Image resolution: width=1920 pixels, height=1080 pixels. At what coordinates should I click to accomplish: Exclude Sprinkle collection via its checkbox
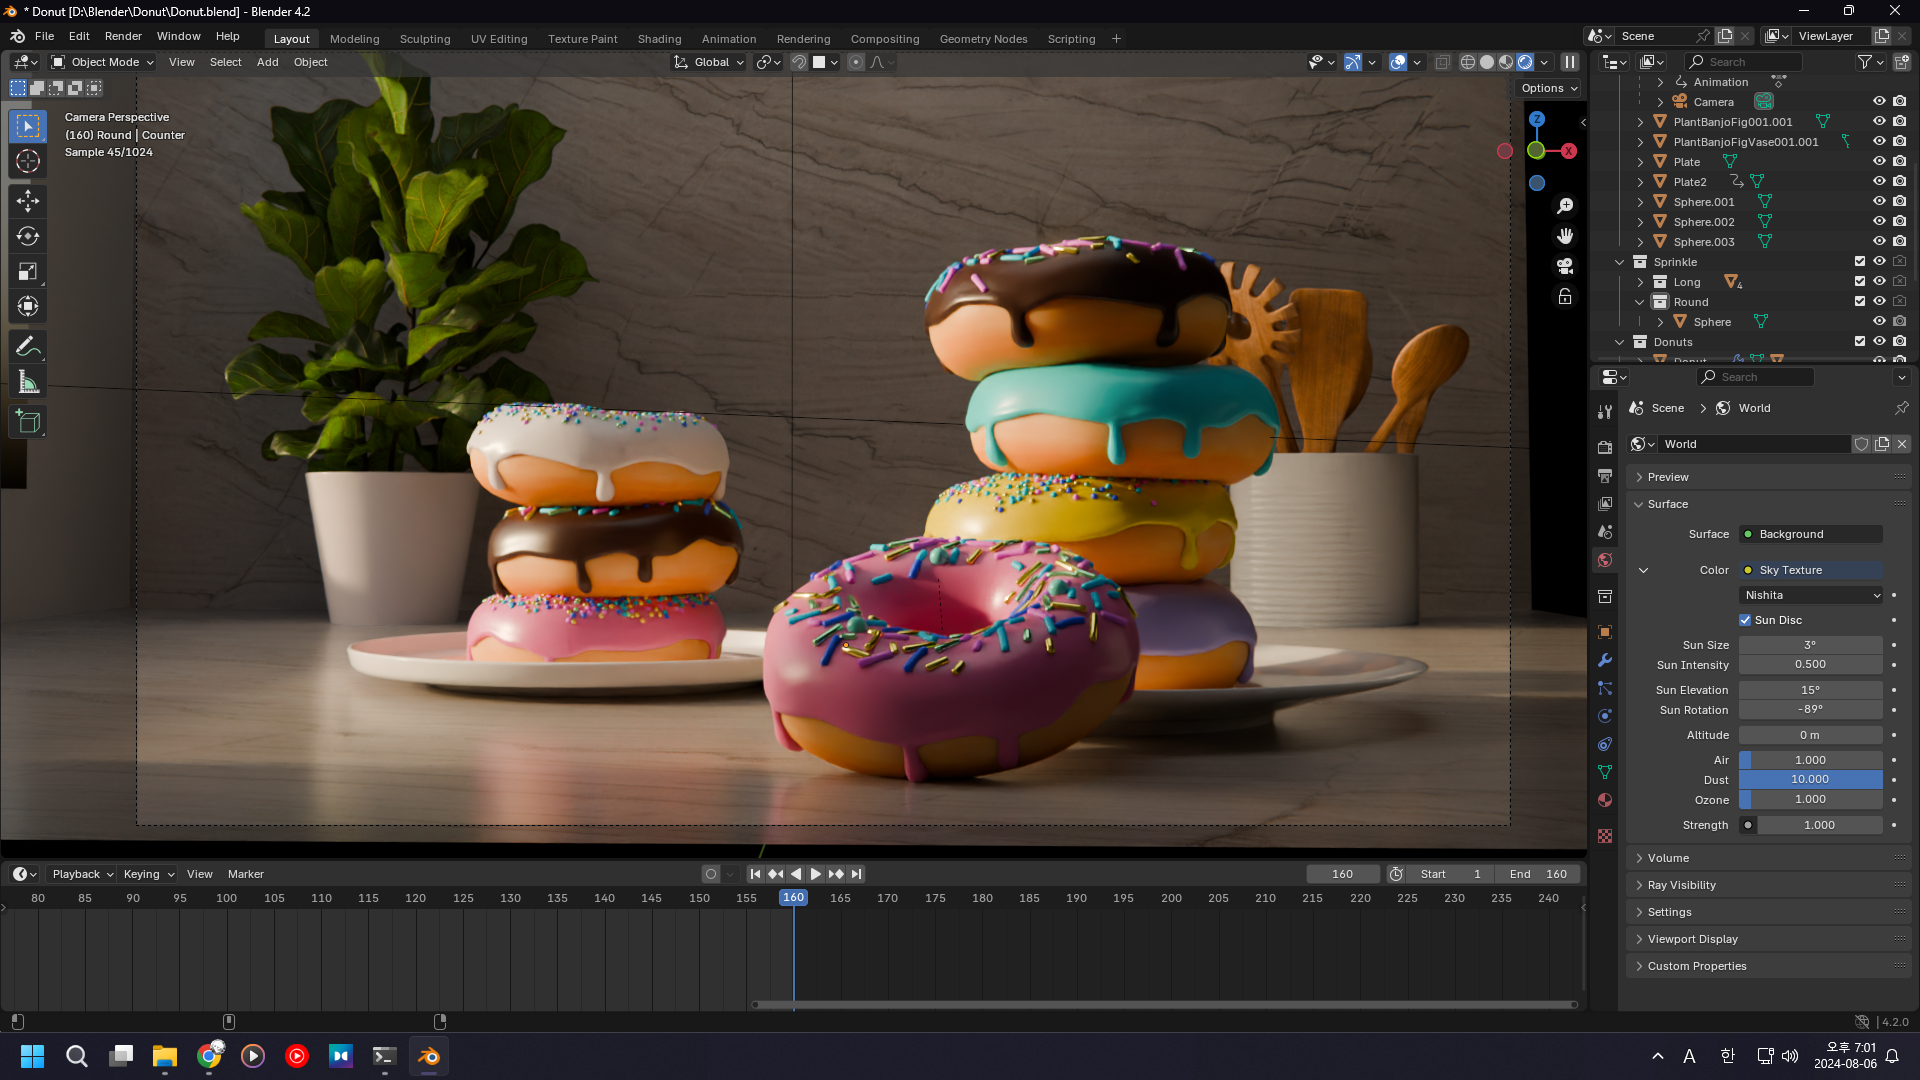pyautogui.click(x=1860, y=261)
